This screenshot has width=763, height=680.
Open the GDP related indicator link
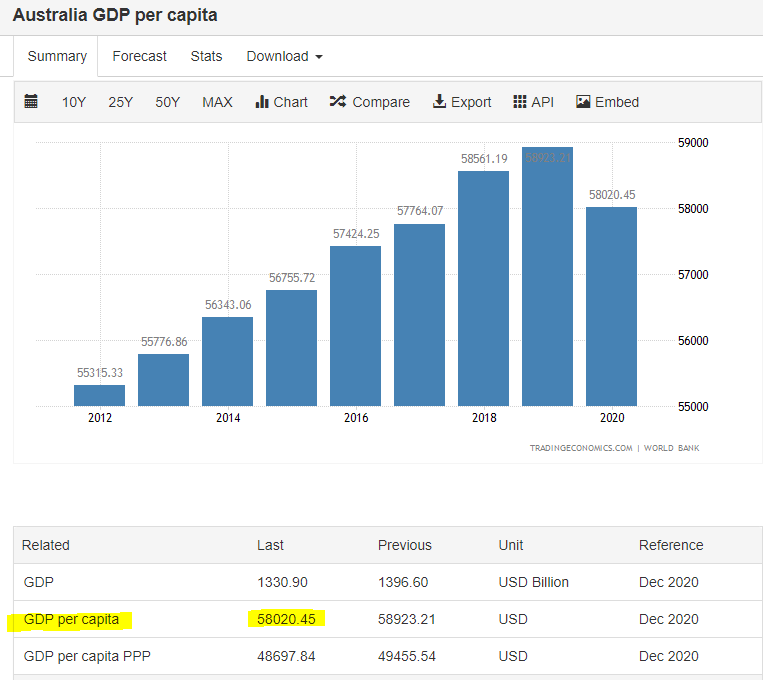38,582
